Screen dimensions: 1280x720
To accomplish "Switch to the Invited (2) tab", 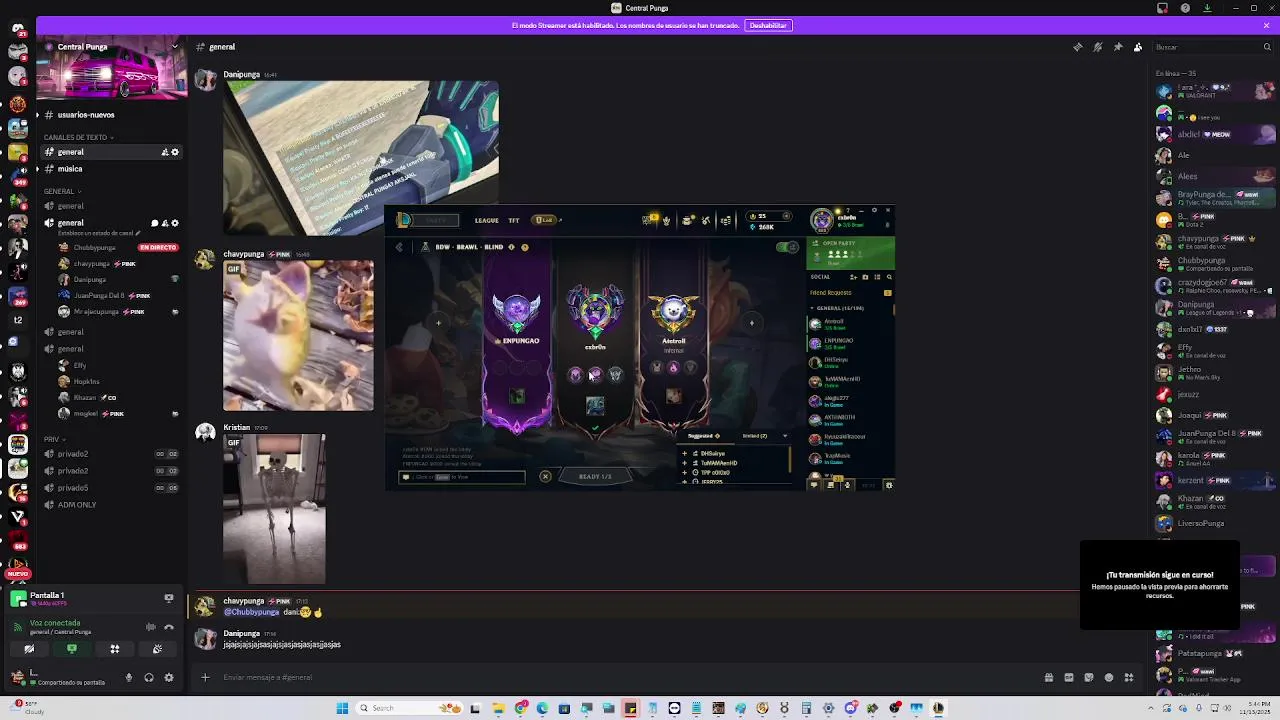I will click(755, 436).
